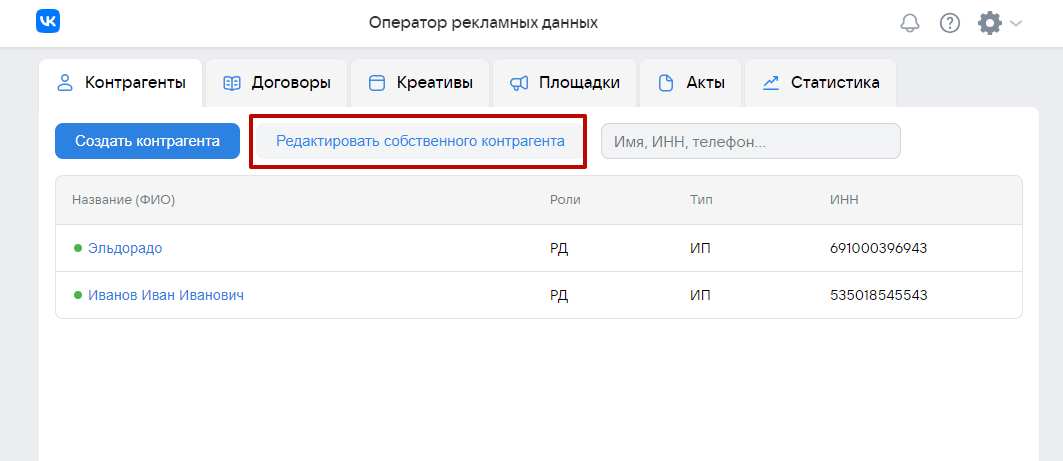The image size is (1063, 461).
Task: Open the Акты tab
Action: [x=692, y=83]
